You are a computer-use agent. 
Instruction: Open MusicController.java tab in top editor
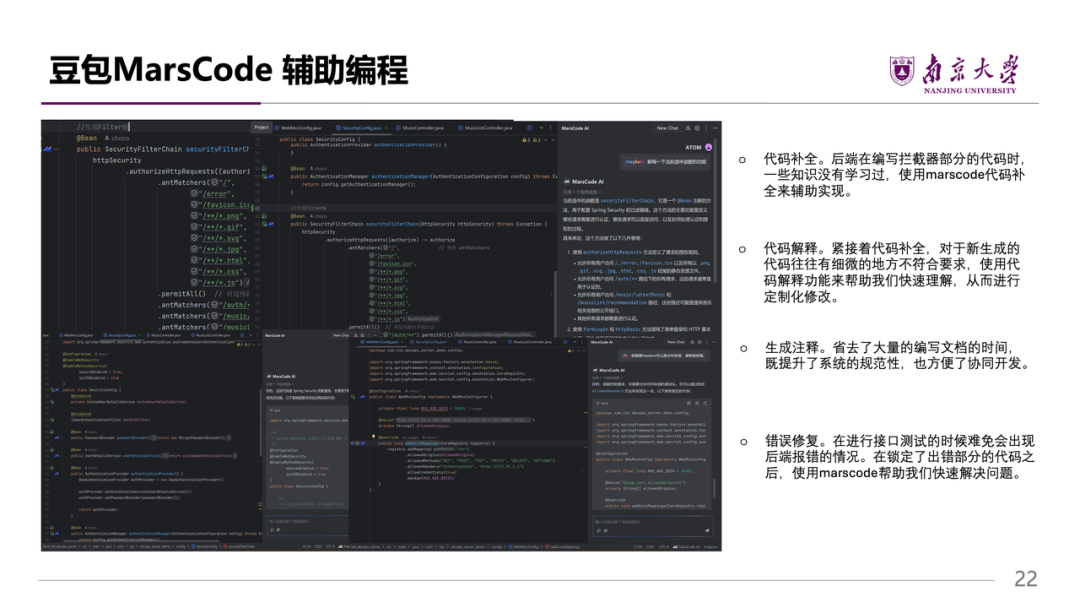tap(419, 128)
